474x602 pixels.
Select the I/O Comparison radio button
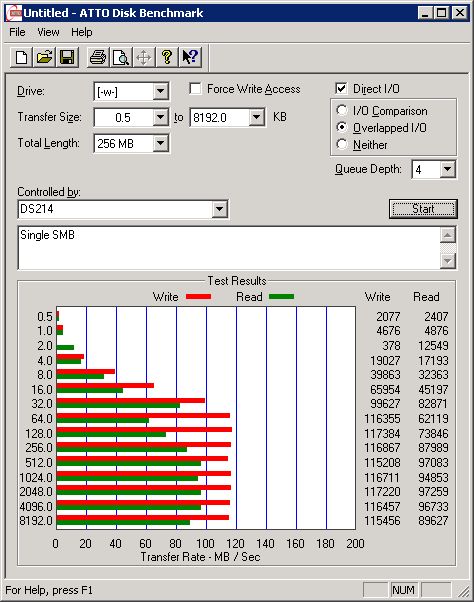click(342, 111)
